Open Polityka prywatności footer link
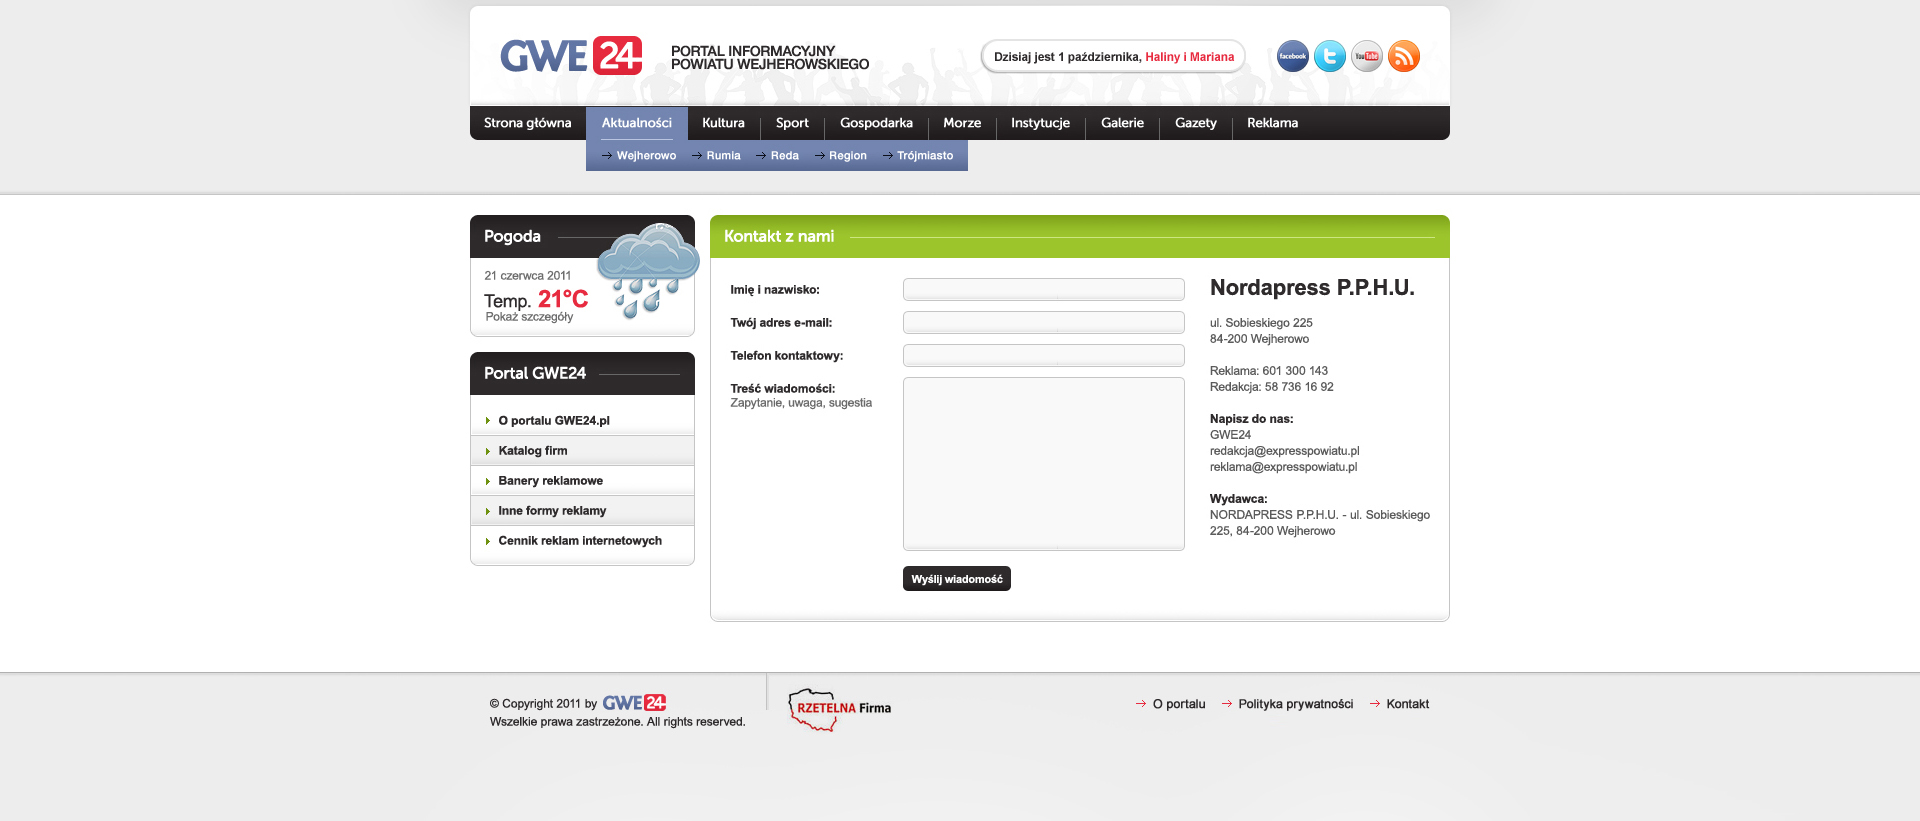Image resolution: width=1920 pixels, height=821 pixels. pyautogui.click(x=1295, y=704)
